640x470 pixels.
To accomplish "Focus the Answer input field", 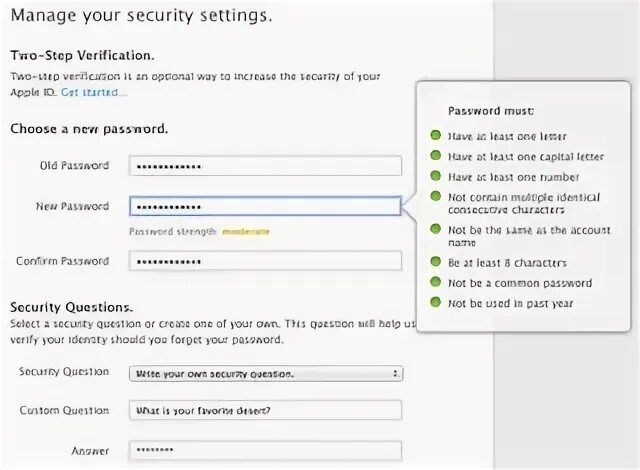I will (x=265, y=451).
